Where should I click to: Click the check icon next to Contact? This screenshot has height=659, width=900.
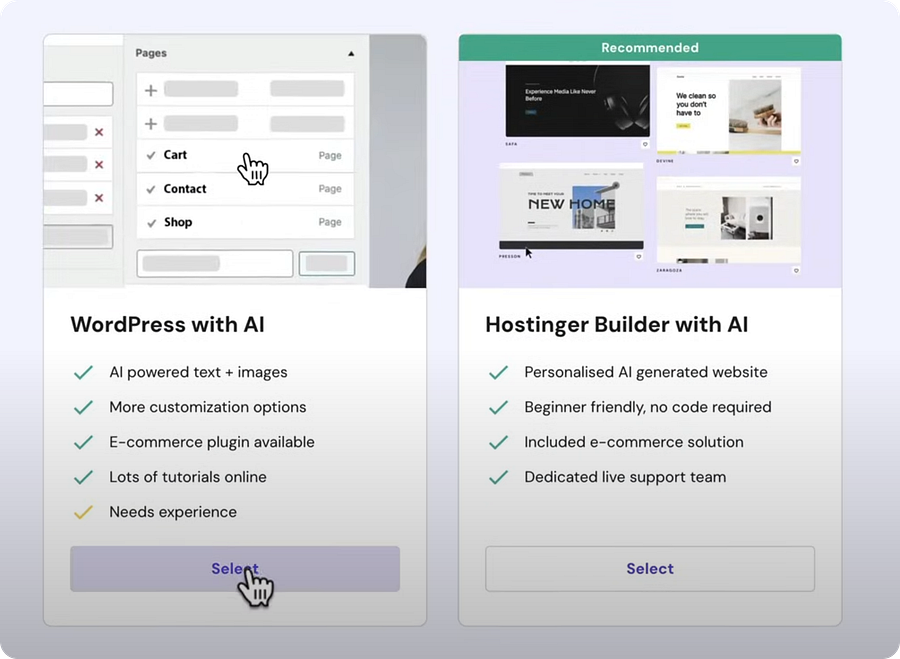click(x=151, y=189)
